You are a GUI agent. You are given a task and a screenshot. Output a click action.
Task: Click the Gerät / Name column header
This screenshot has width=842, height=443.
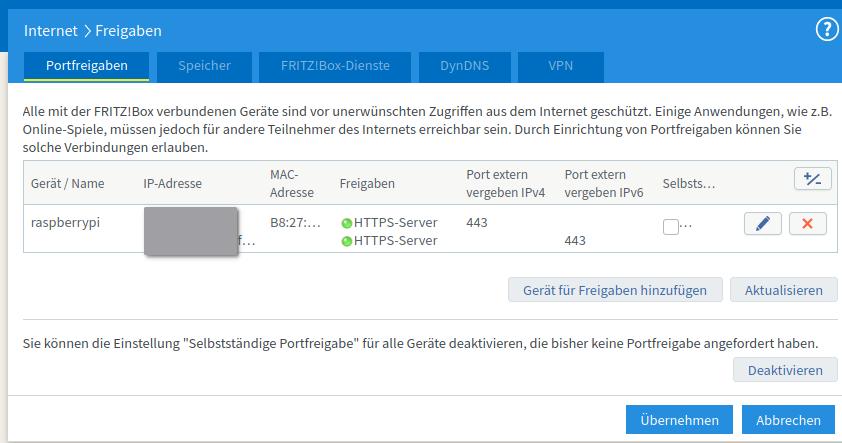coord(68,184)
